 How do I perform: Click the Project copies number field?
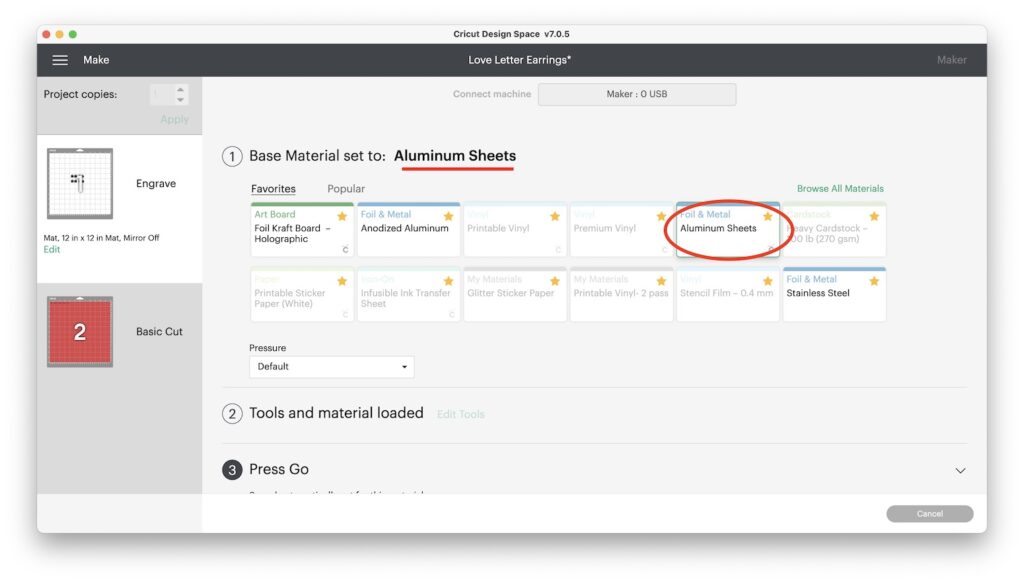[x=161, y=95]
